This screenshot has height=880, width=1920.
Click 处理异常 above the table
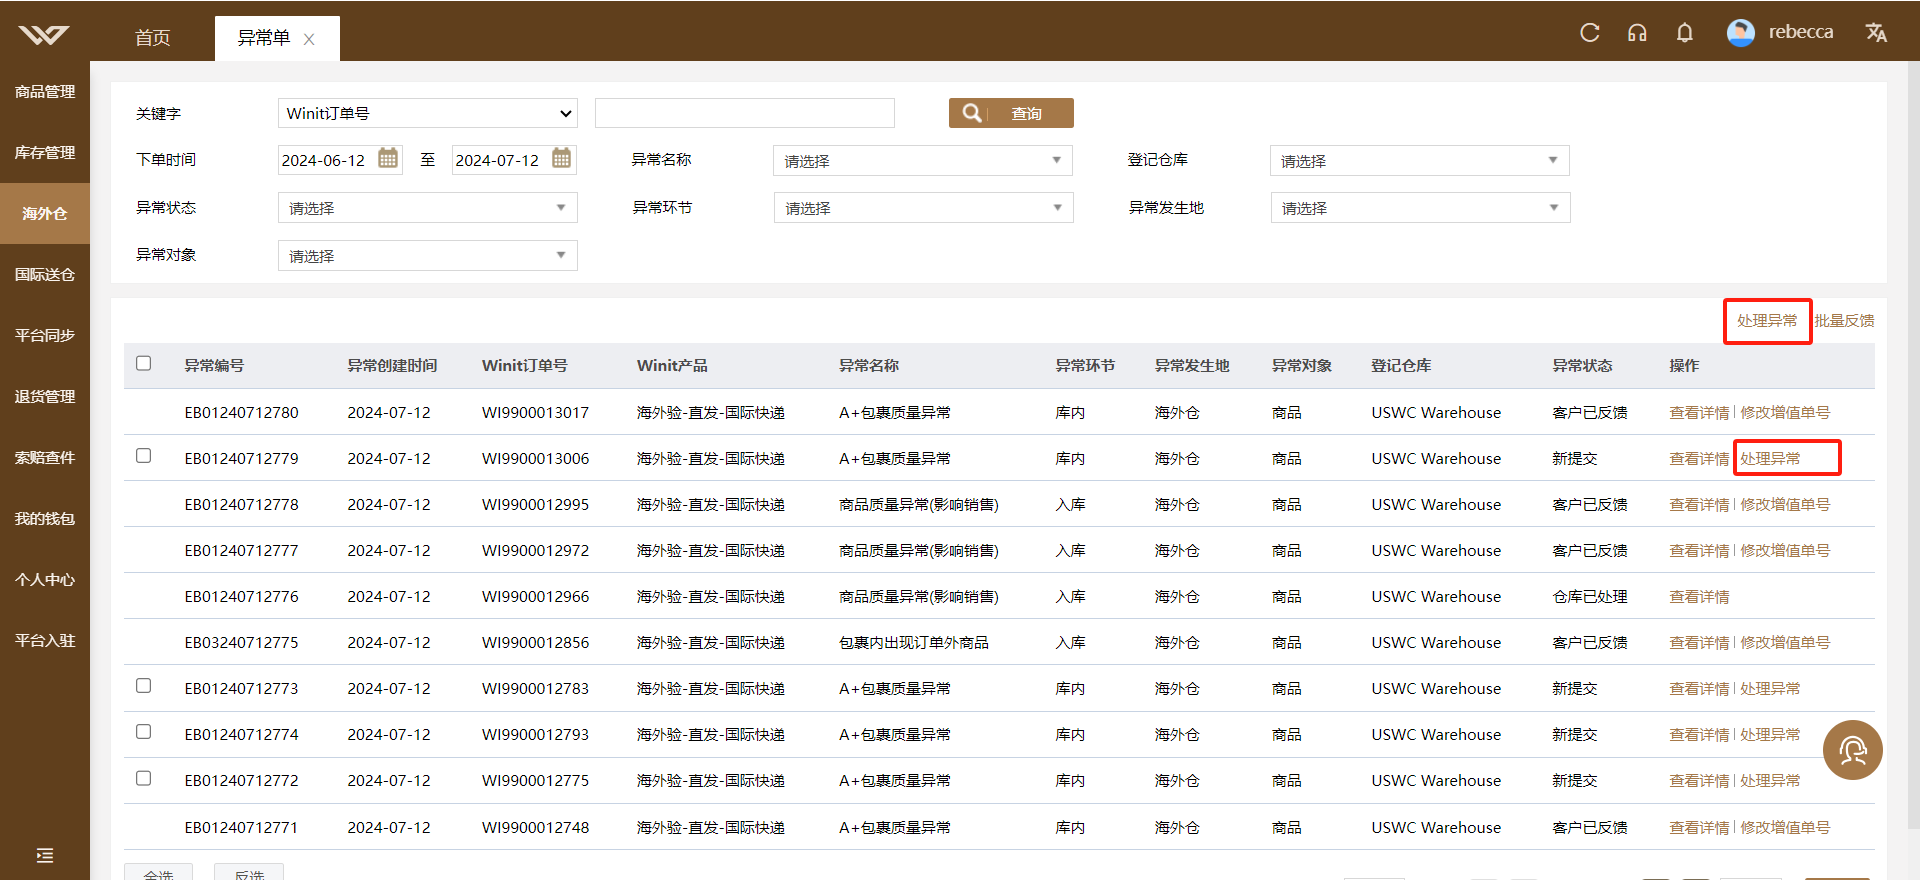click(1767, 321)
